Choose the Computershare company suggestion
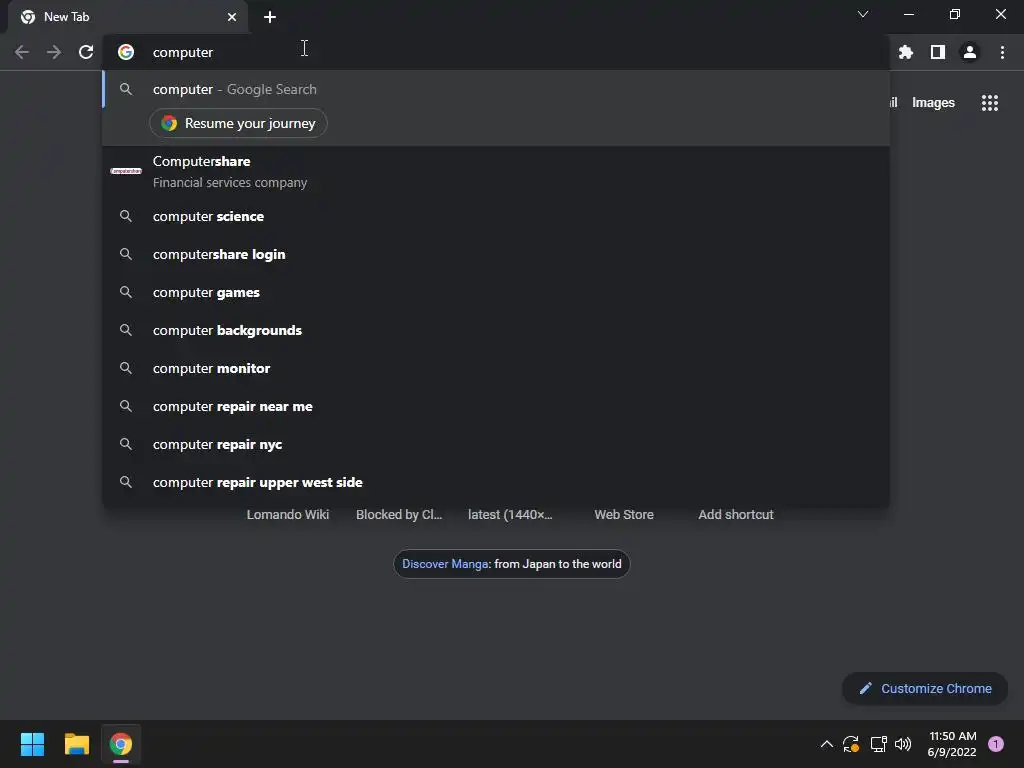Image resolution: width=1024 pixels, height=768 pixels. point(496,171)
